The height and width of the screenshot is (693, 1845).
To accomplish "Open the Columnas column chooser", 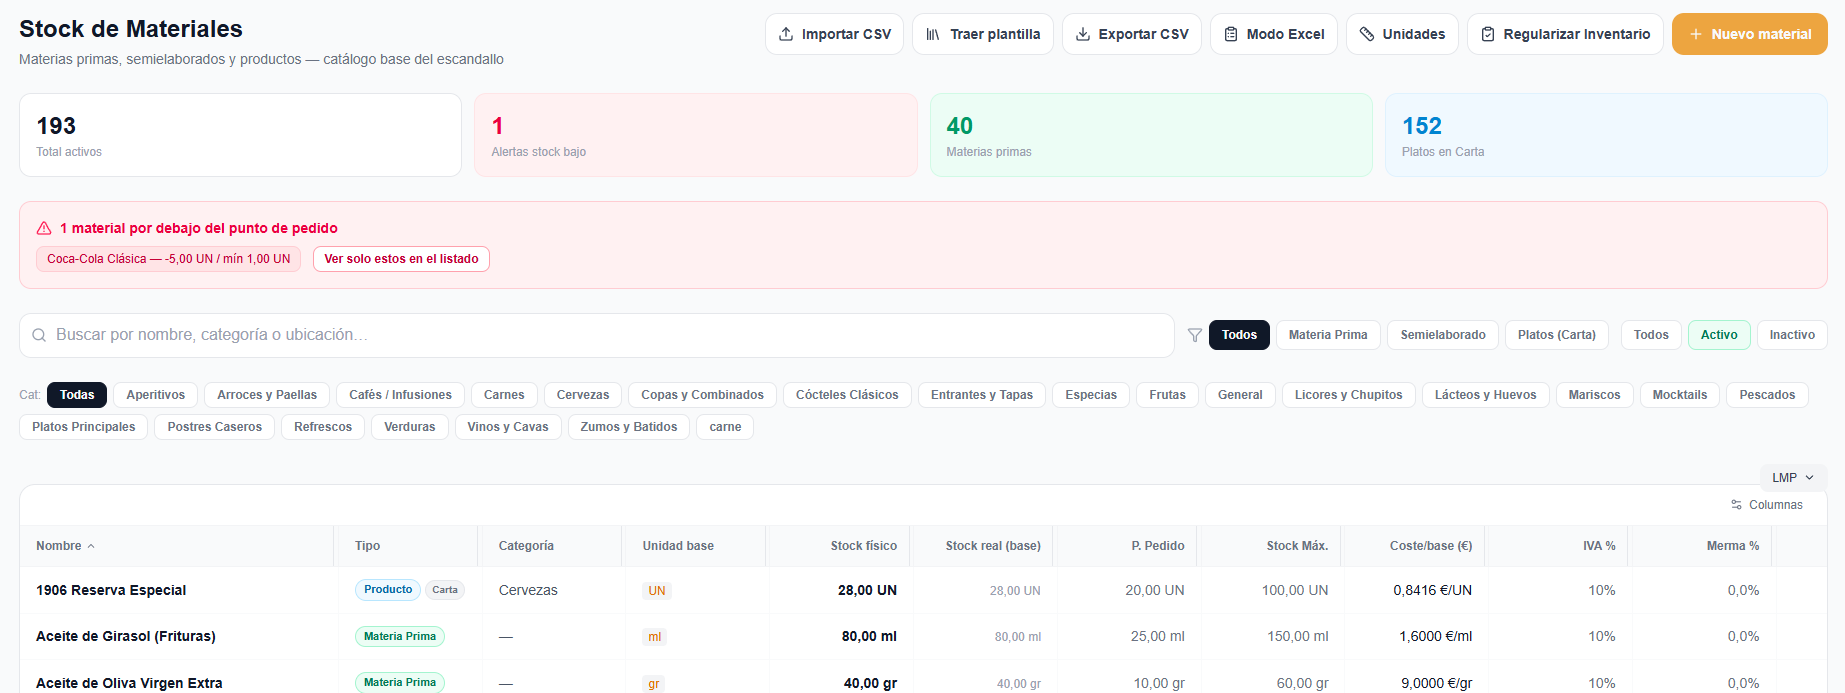I will (1767, 505).
